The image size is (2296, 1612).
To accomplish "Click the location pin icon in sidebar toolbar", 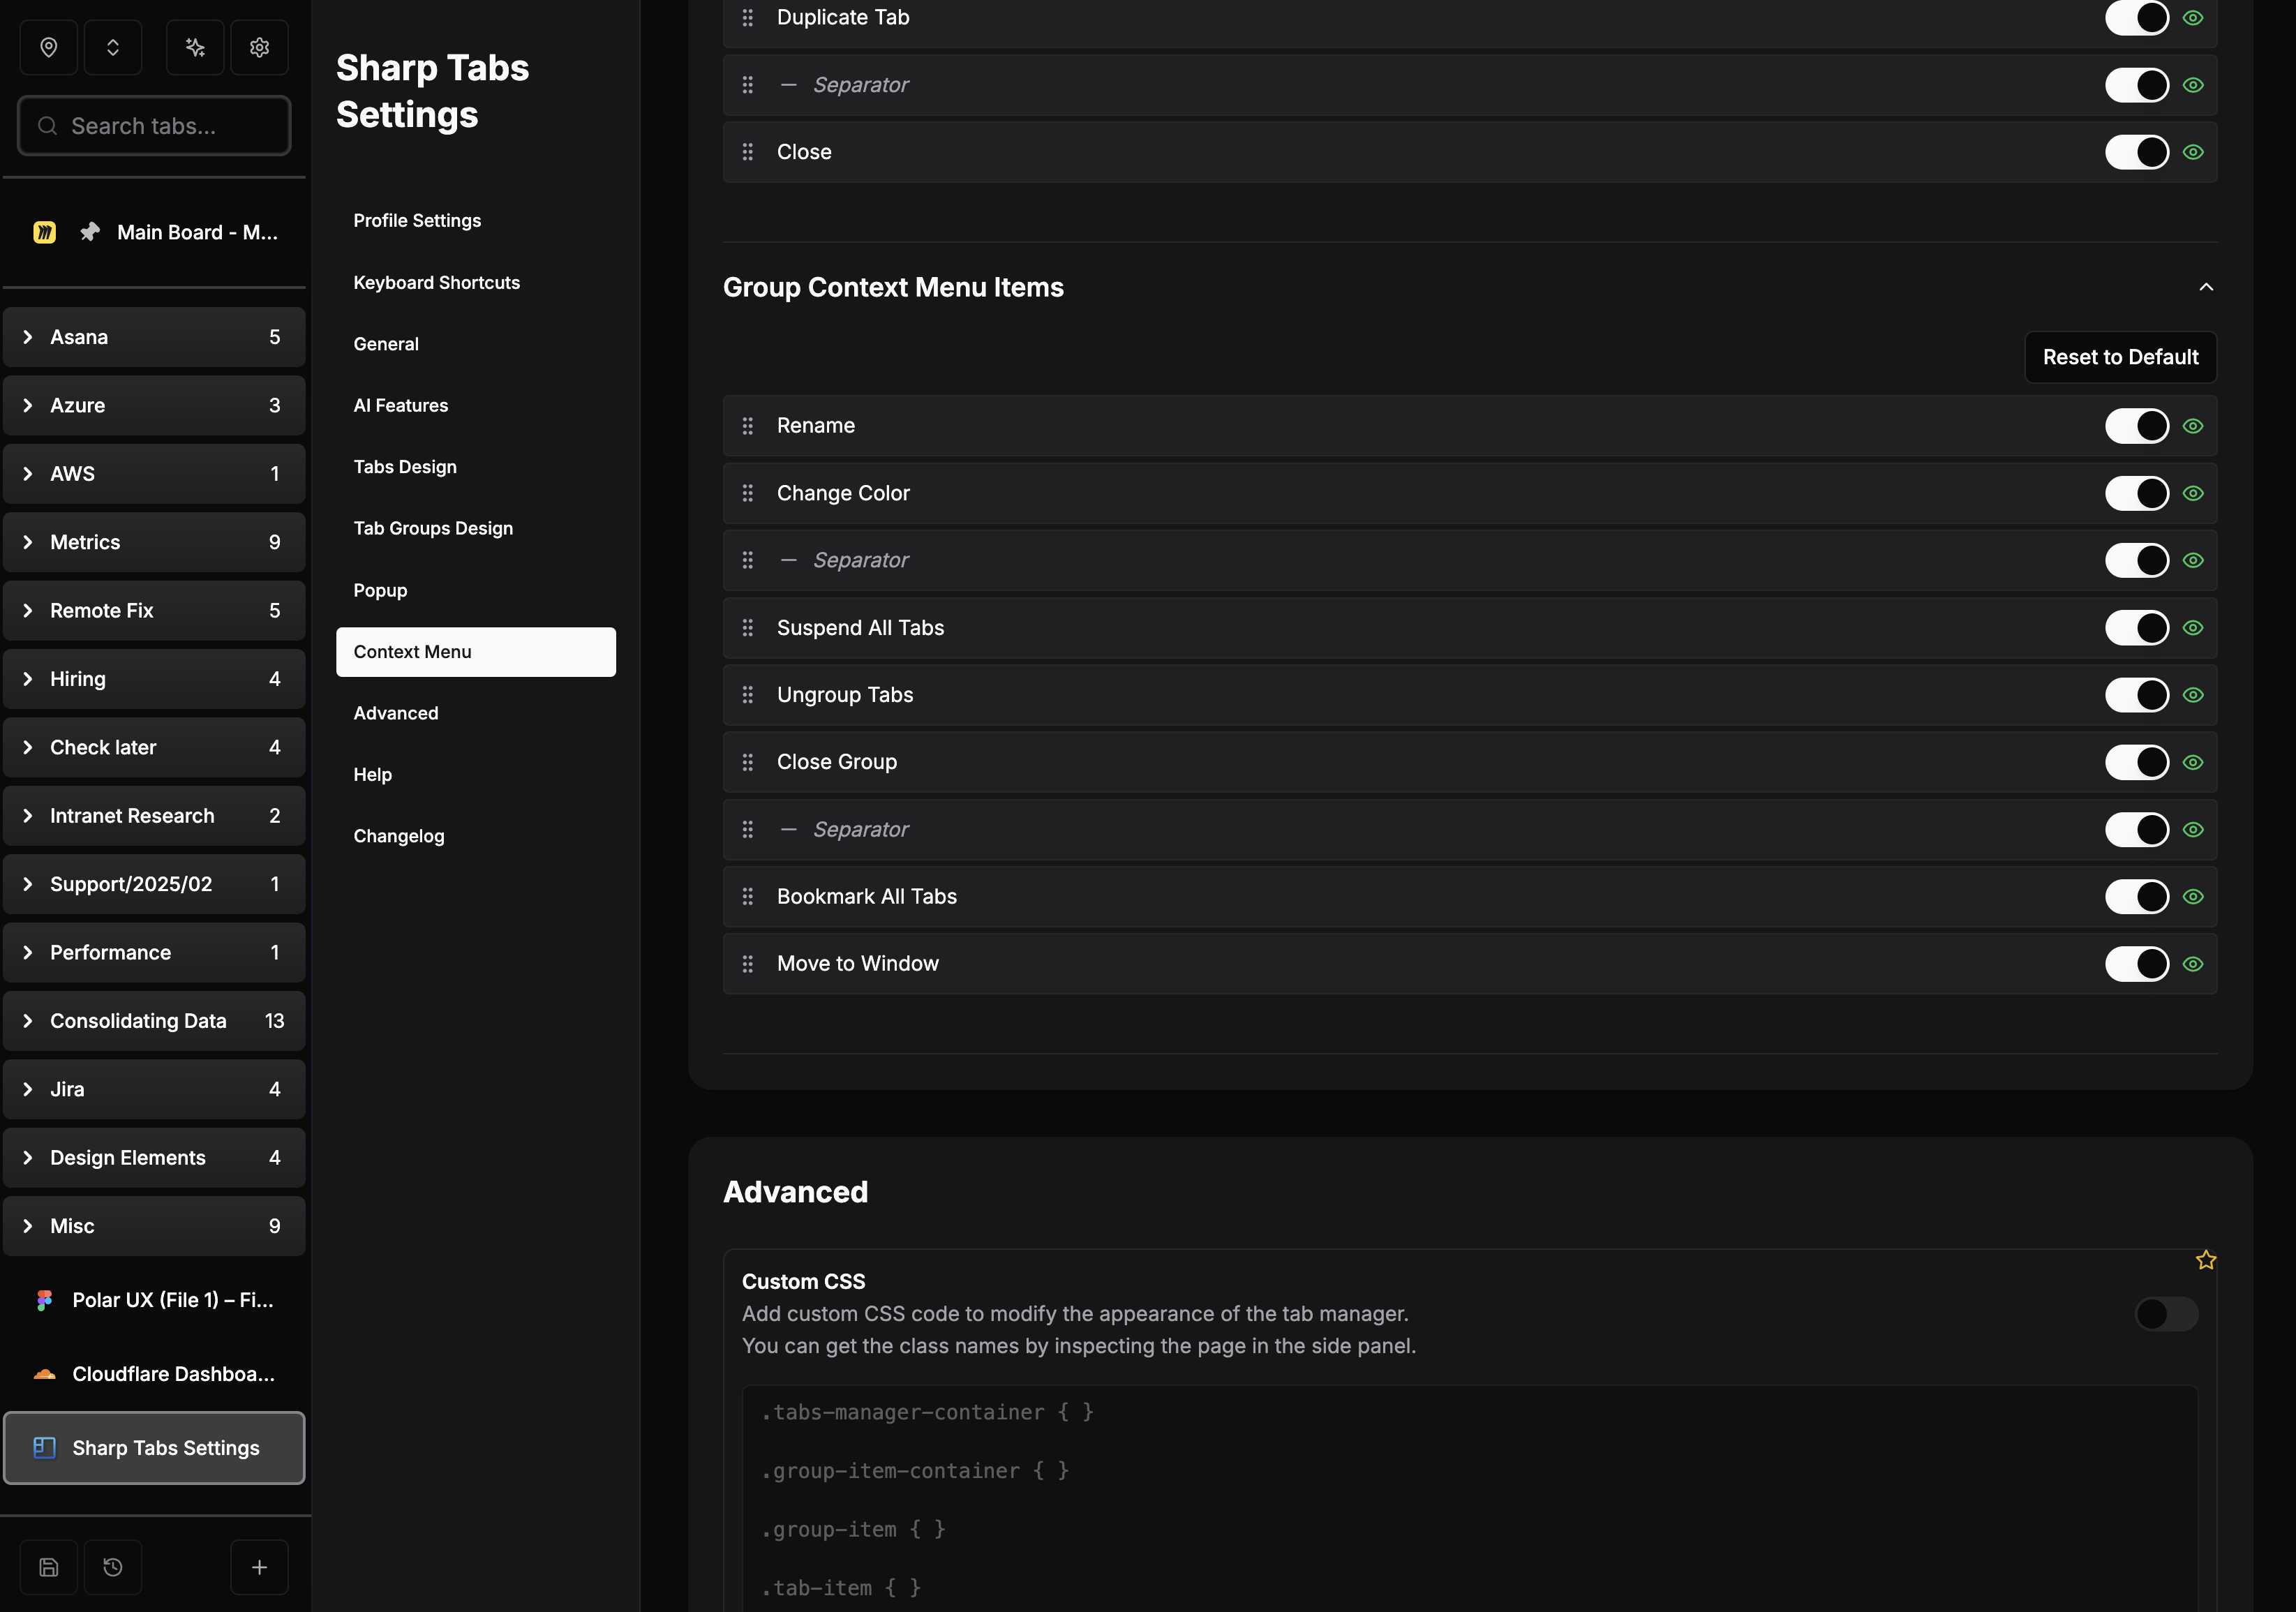I will [x=48, y=47].
